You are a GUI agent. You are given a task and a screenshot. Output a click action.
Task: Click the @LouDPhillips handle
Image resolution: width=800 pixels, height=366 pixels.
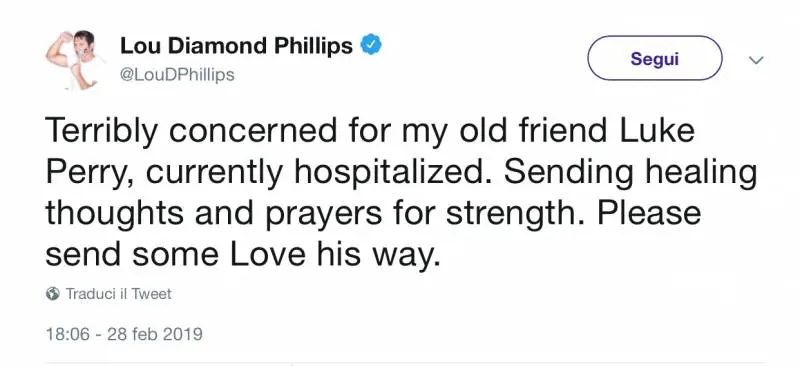pos(177,75)
